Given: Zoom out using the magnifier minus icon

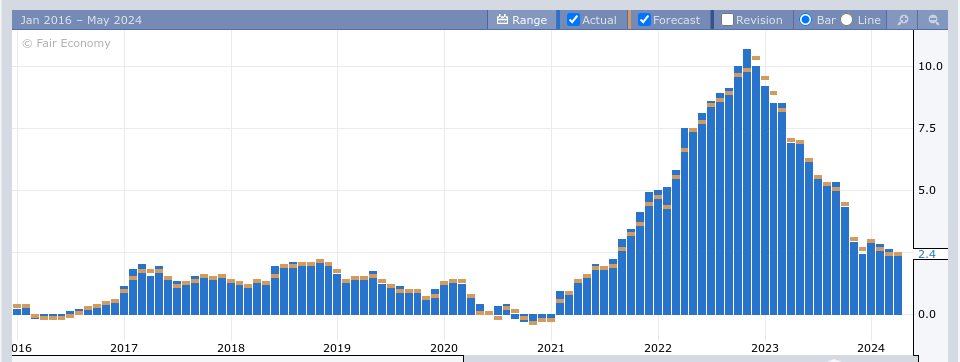Looking at the screenshot, I should pyautogui.click(x=933, y=20).
